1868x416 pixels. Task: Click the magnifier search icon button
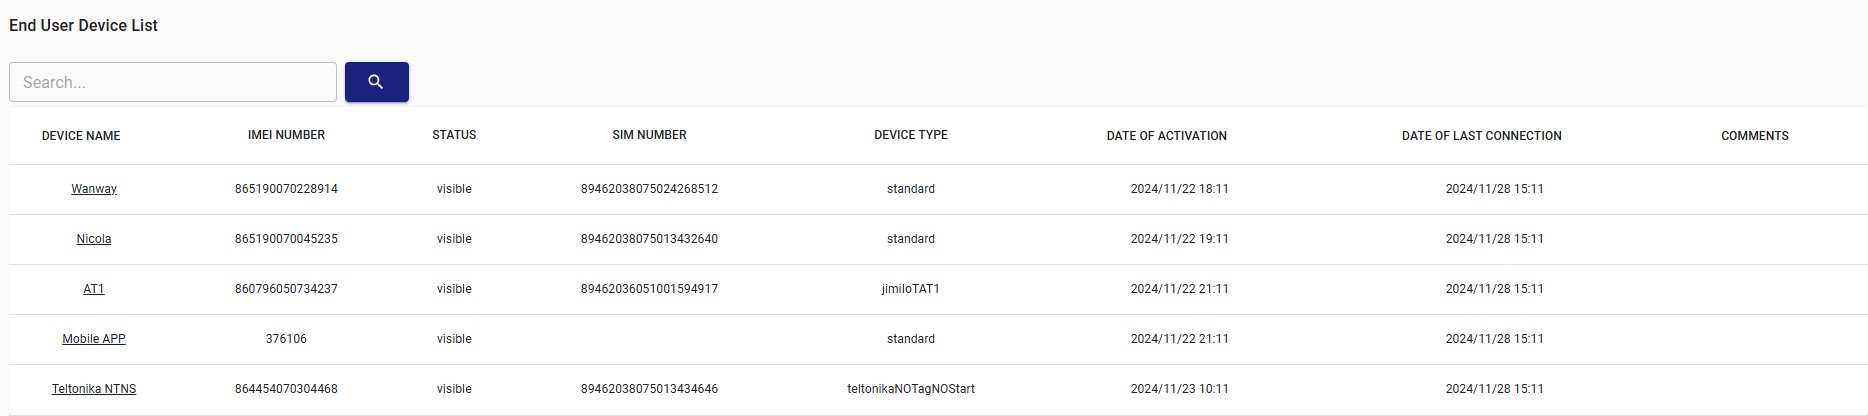tap(376, 82)
